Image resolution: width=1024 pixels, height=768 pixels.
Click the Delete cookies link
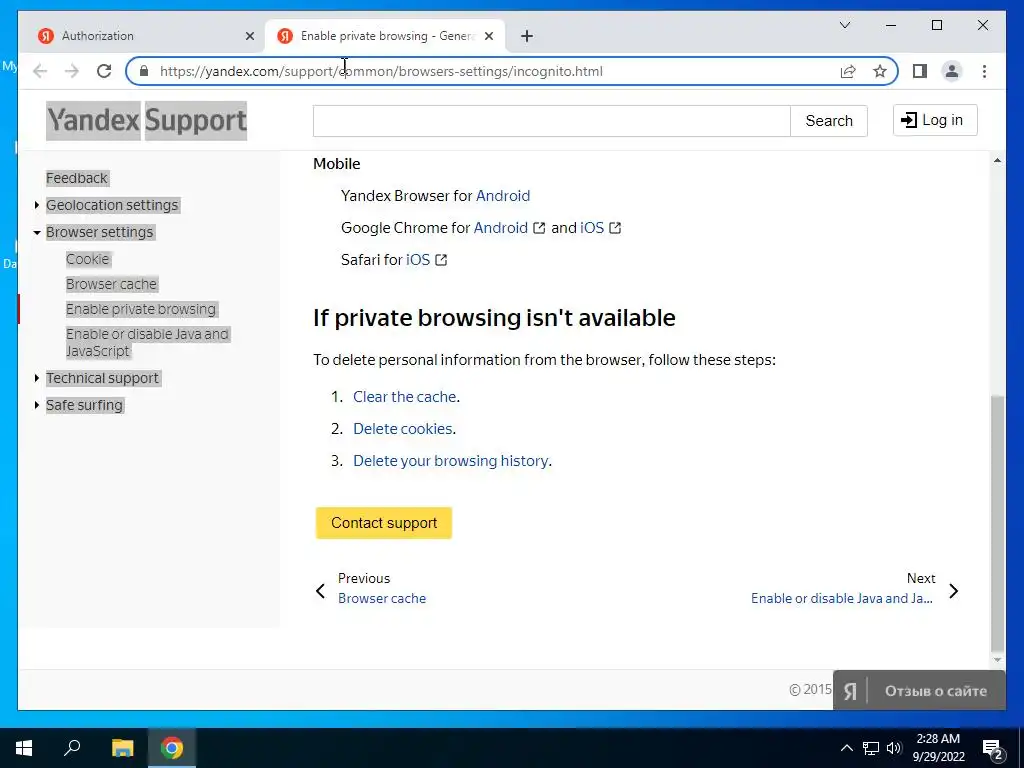click(x=402, y=428)
